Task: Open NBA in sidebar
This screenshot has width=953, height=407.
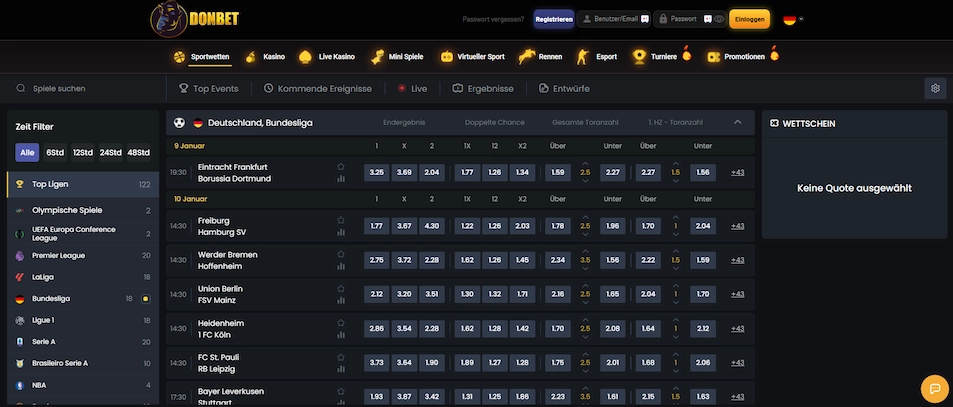Action: [83, 385]
